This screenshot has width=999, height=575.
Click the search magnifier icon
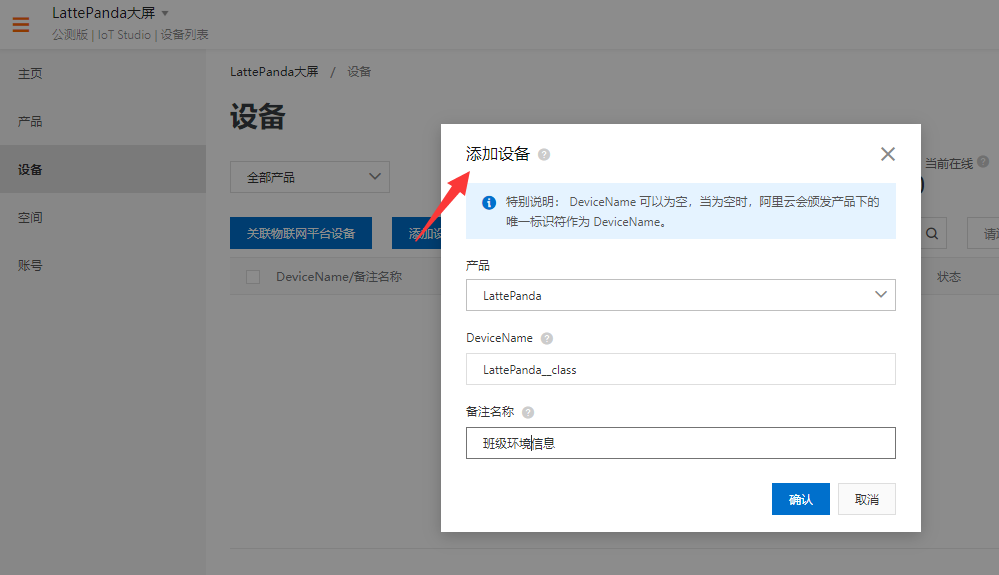click(932, 234)
